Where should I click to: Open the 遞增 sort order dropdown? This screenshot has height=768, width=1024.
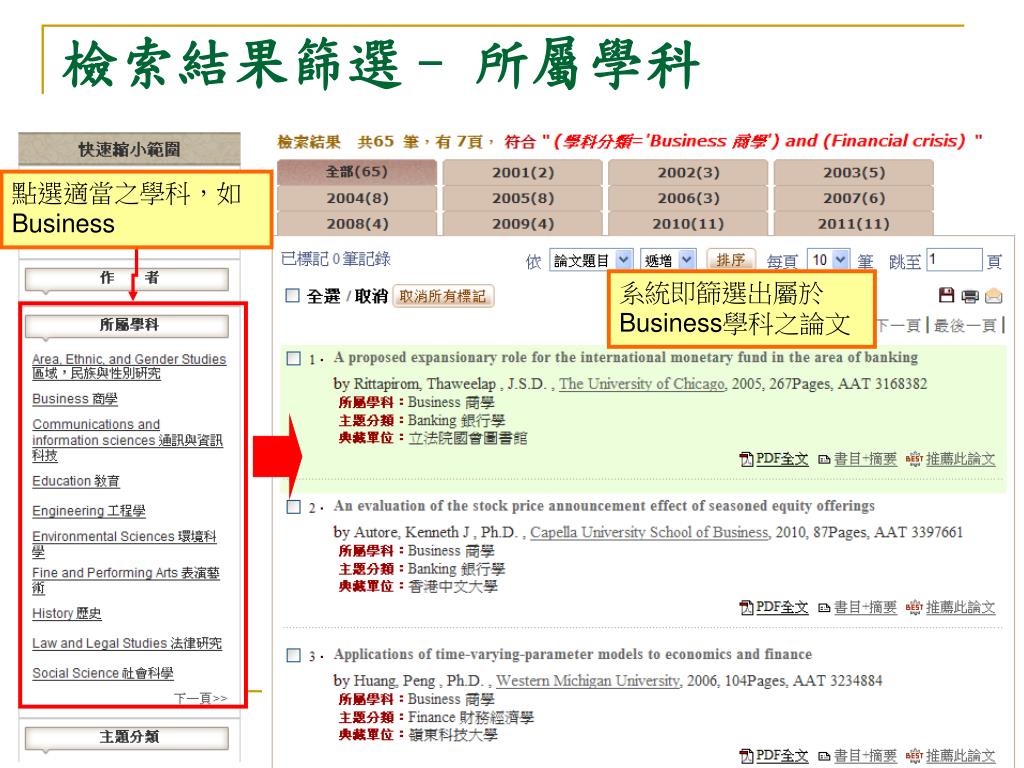[x=667, y=260]
